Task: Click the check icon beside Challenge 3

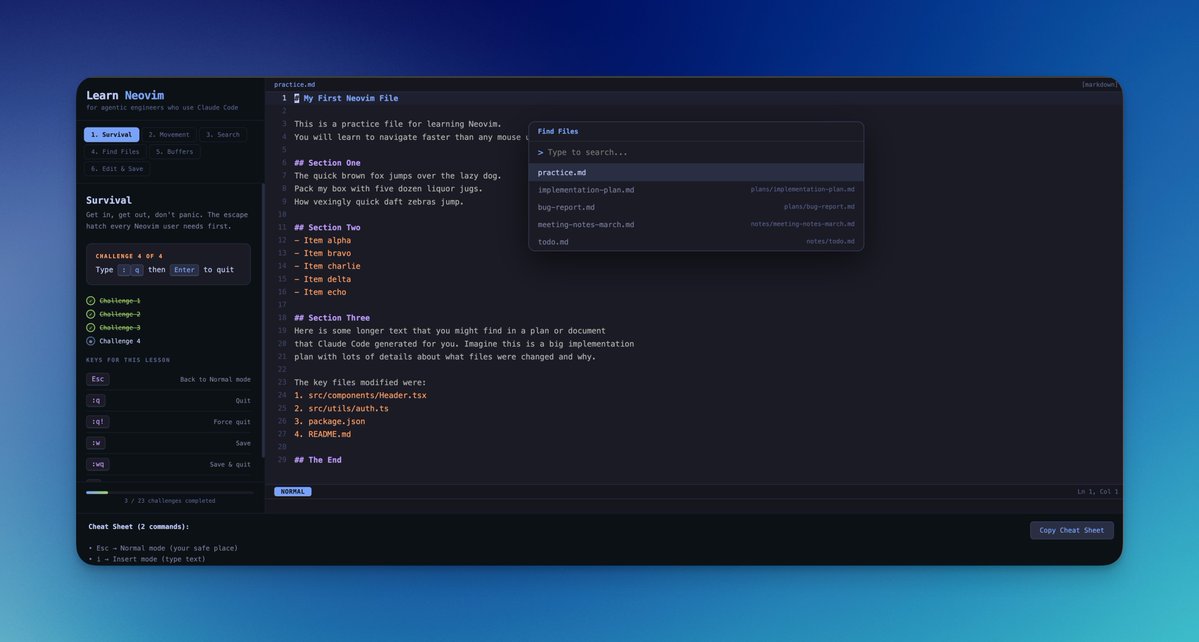Action: [x=90, y=328]
